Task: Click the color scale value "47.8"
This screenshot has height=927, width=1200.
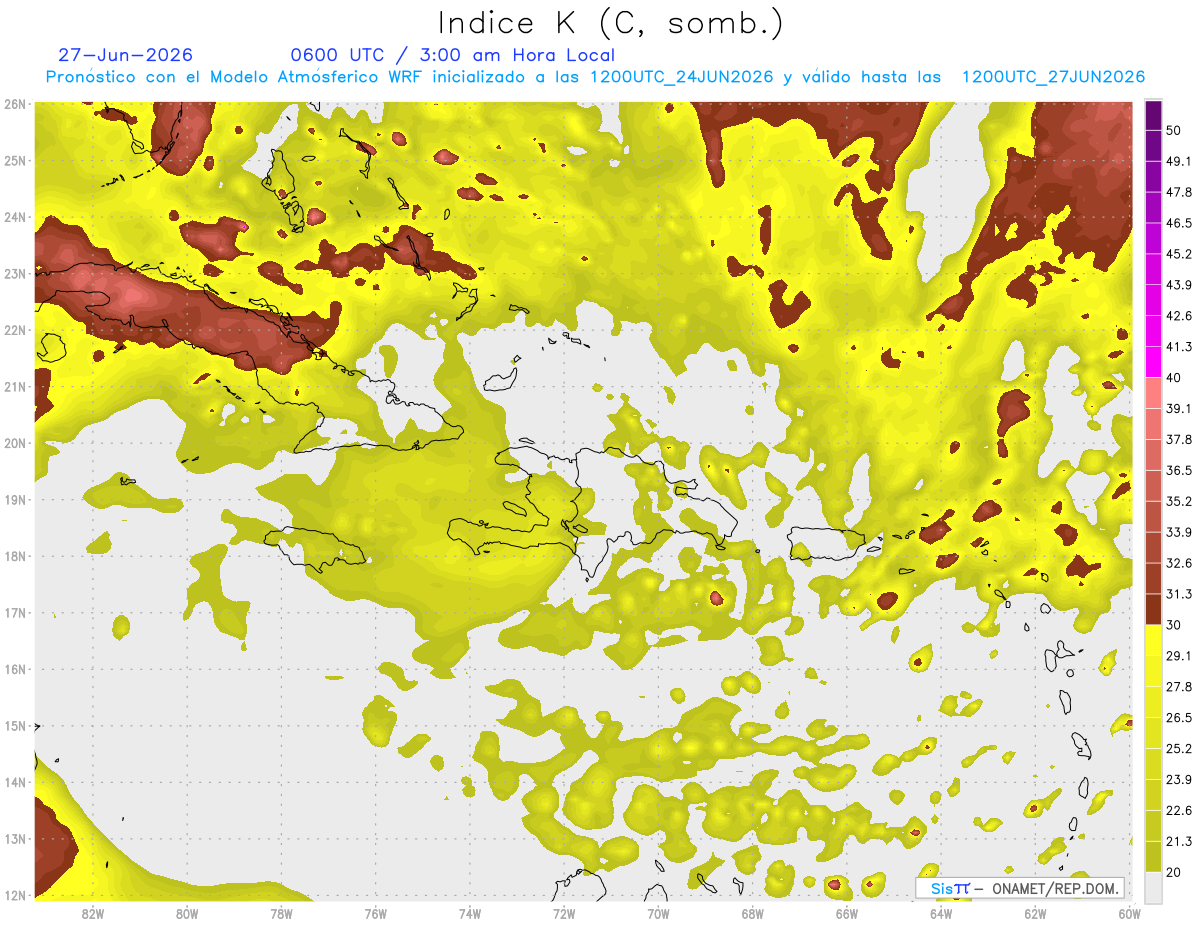Action: 1178,193
